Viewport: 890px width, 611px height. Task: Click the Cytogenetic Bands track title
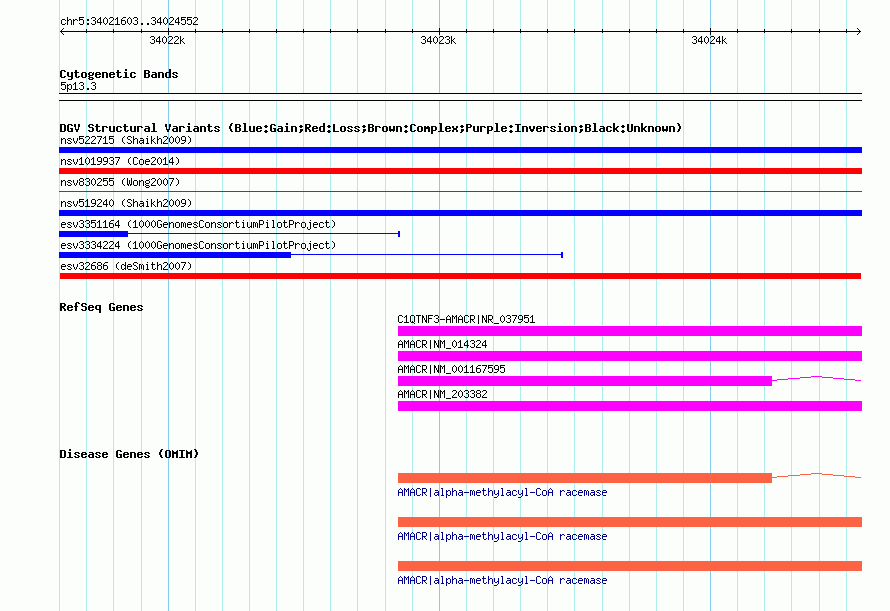click(x=119, y=74)
